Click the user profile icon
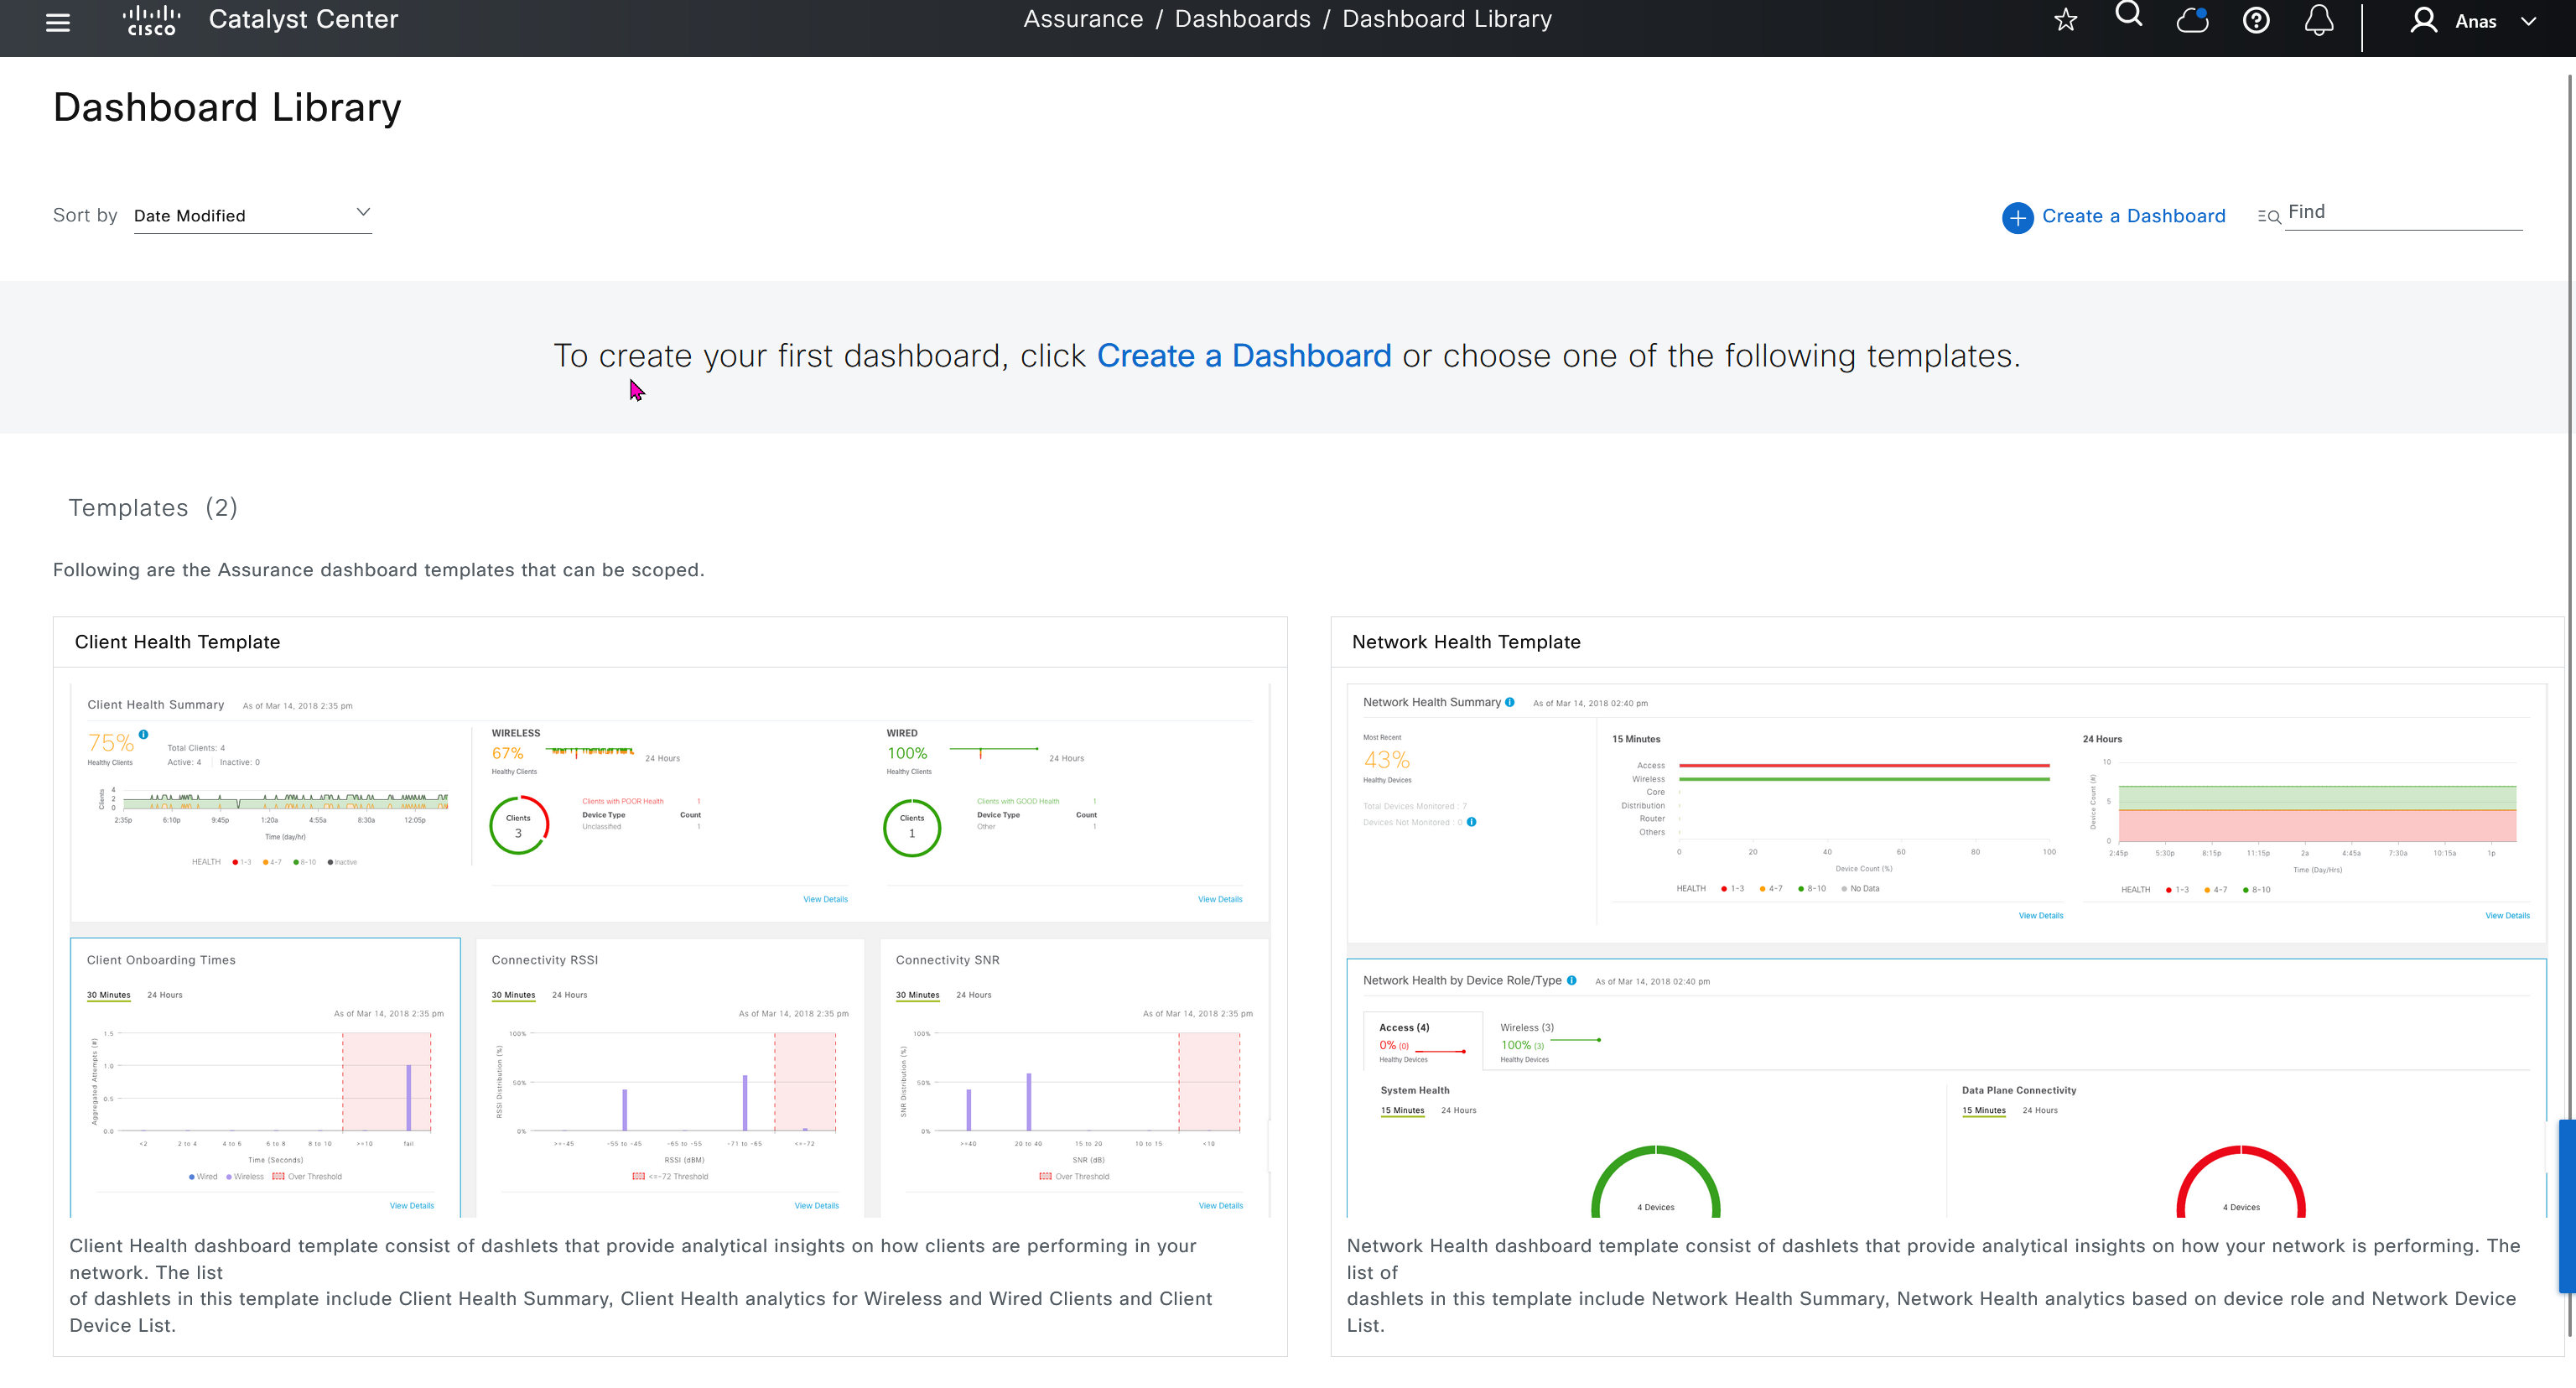2576x1388 pixels. coord(2423,20)
